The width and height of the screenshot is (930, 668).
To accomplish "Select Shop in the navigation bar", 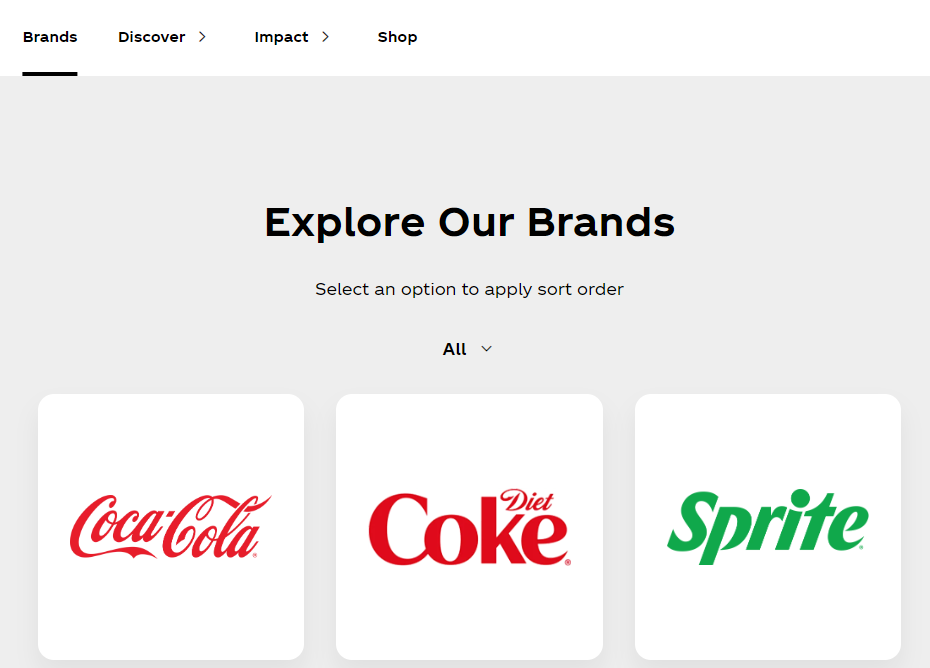I will pos(397,37).
